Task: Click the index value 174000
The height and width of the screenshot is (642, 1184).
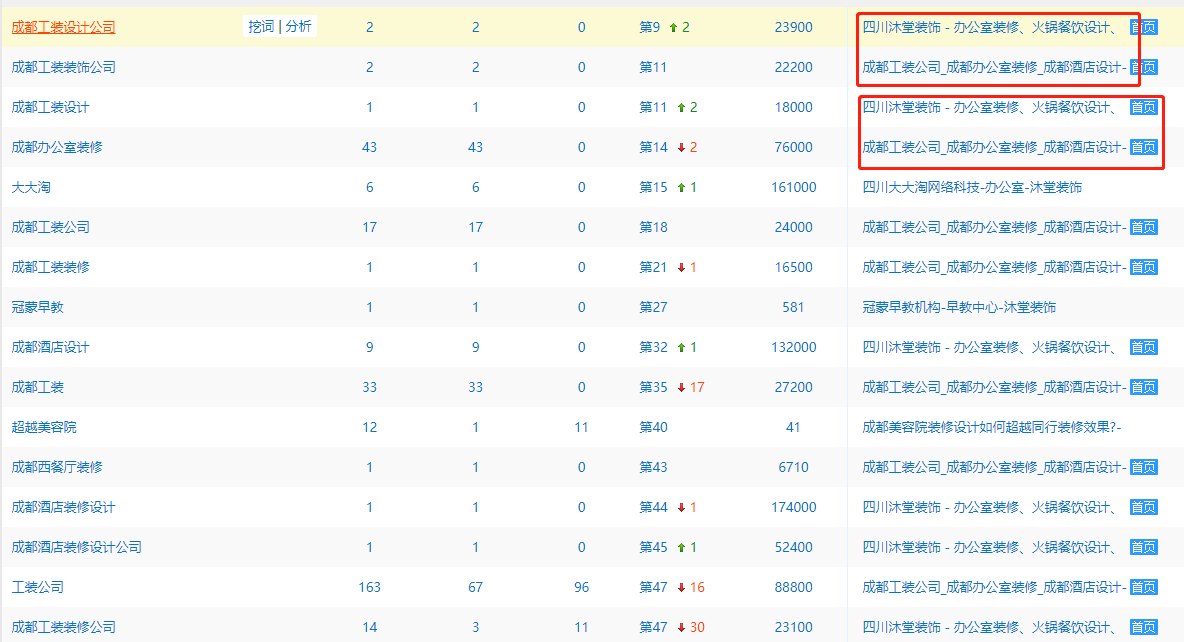Action: (794, 508)
